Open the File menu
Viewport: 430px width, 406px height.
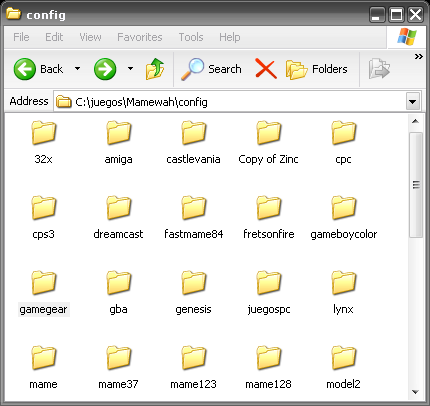(21, 37)
